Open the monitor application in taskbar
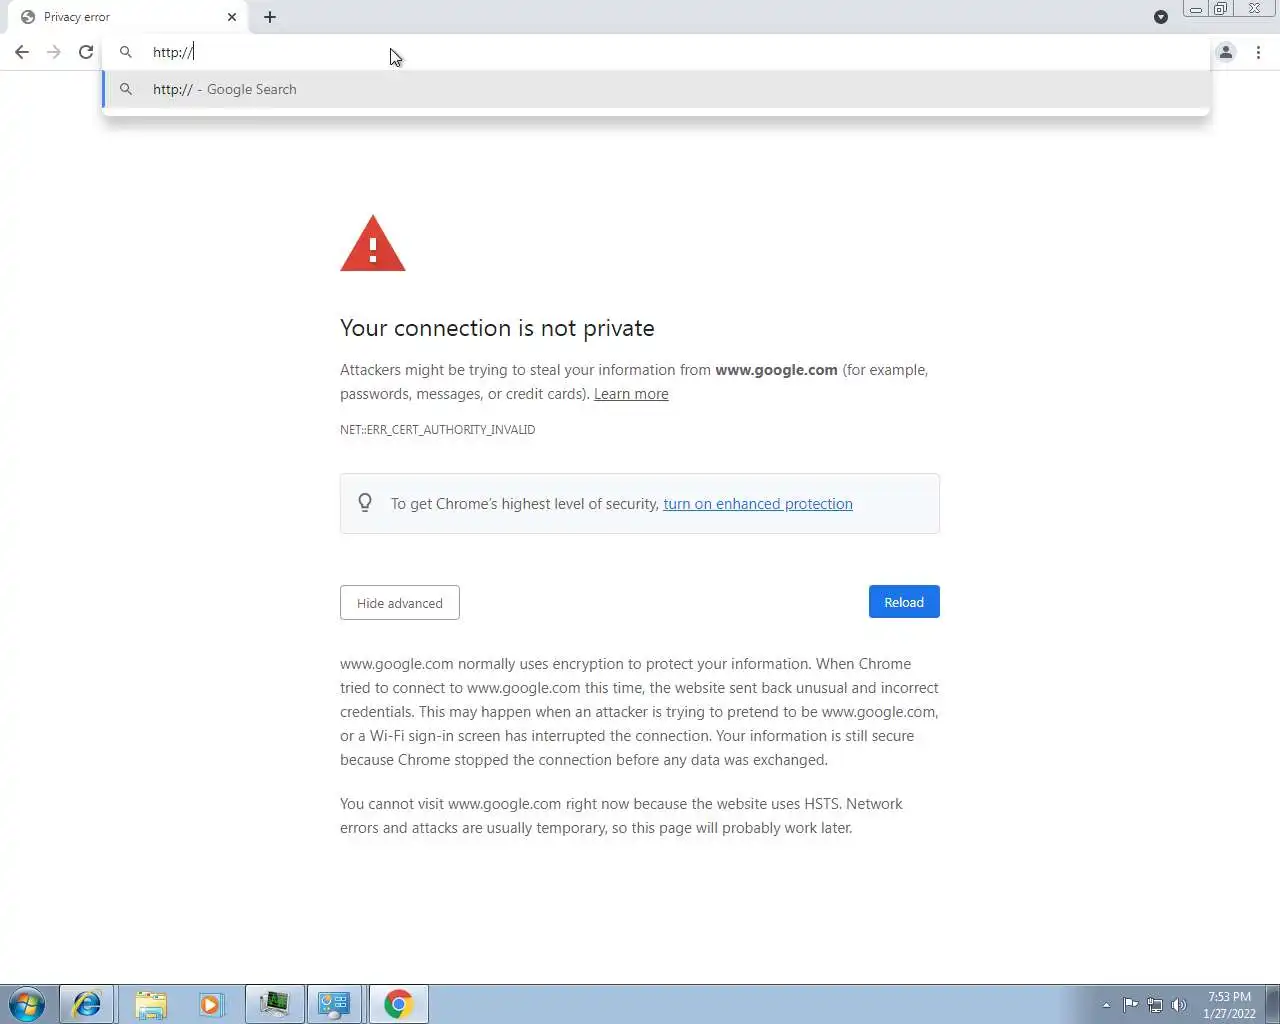The height and width of the screenshot is (1024, 1280). [x=275, y=1004]
